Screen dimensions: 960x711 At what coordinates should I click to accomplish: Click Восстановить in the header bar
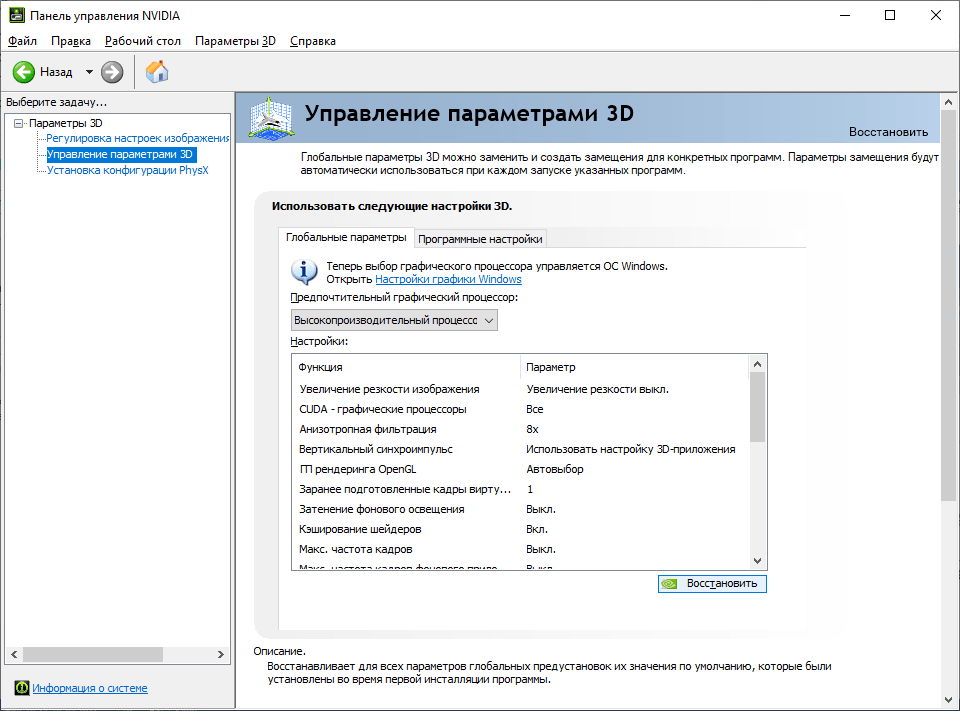pyautogui.click(x=888, y=132)
